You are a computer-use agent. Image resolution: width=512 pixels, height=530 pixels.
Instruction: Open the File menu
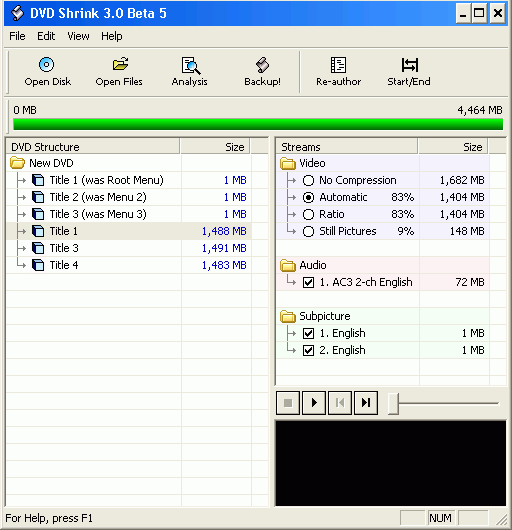tap(17, 36)
